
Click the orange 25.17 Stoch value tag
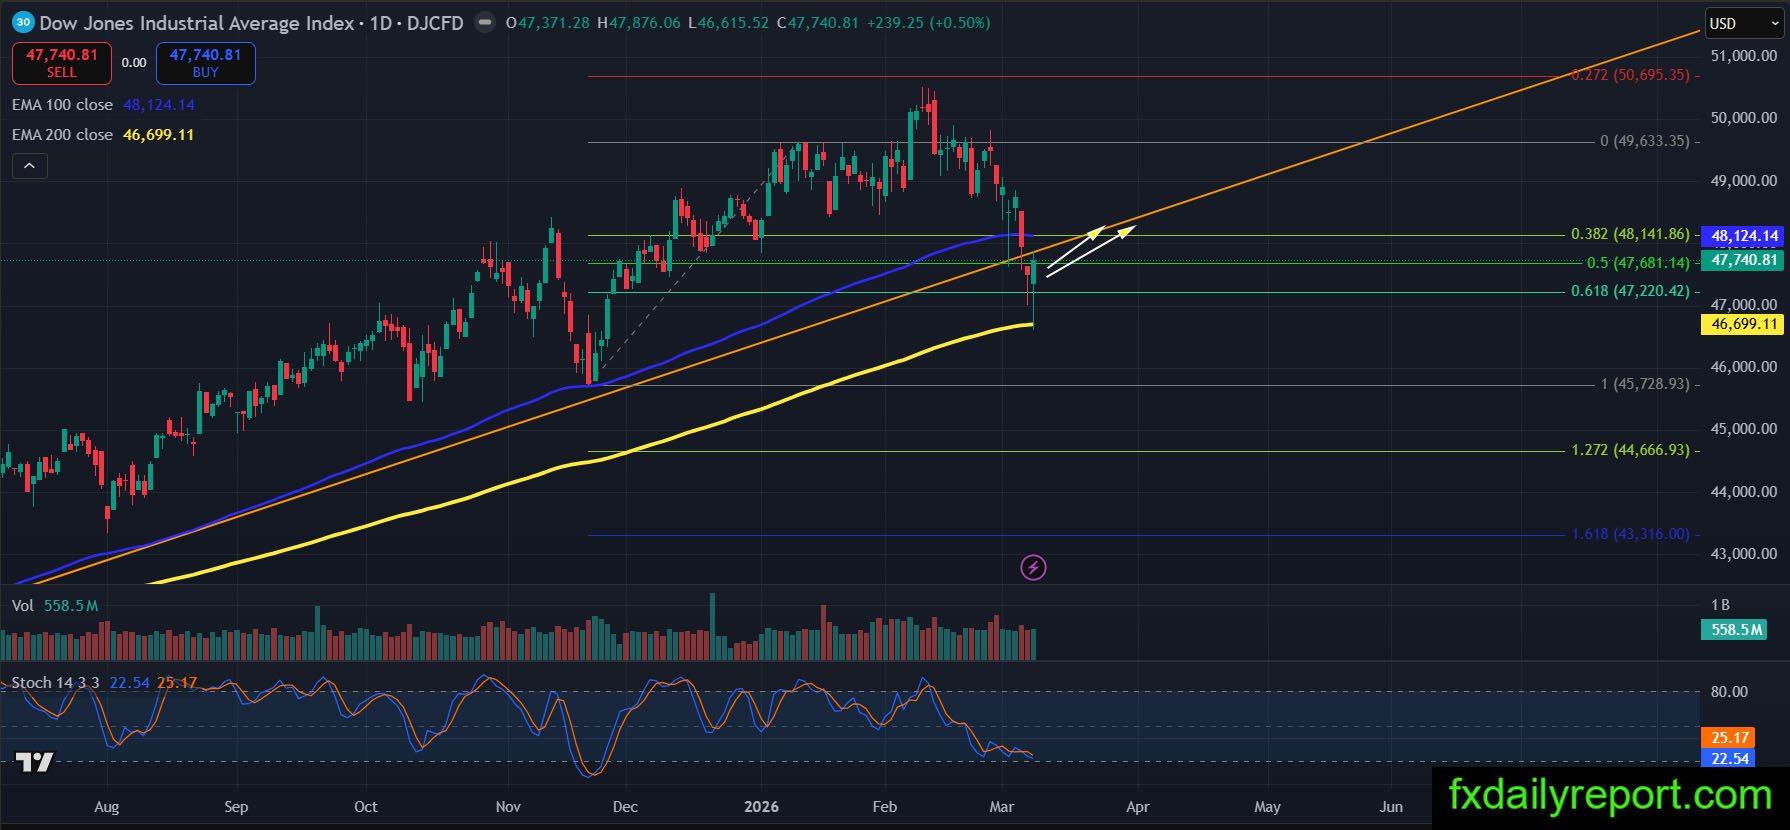[1730, 738]
